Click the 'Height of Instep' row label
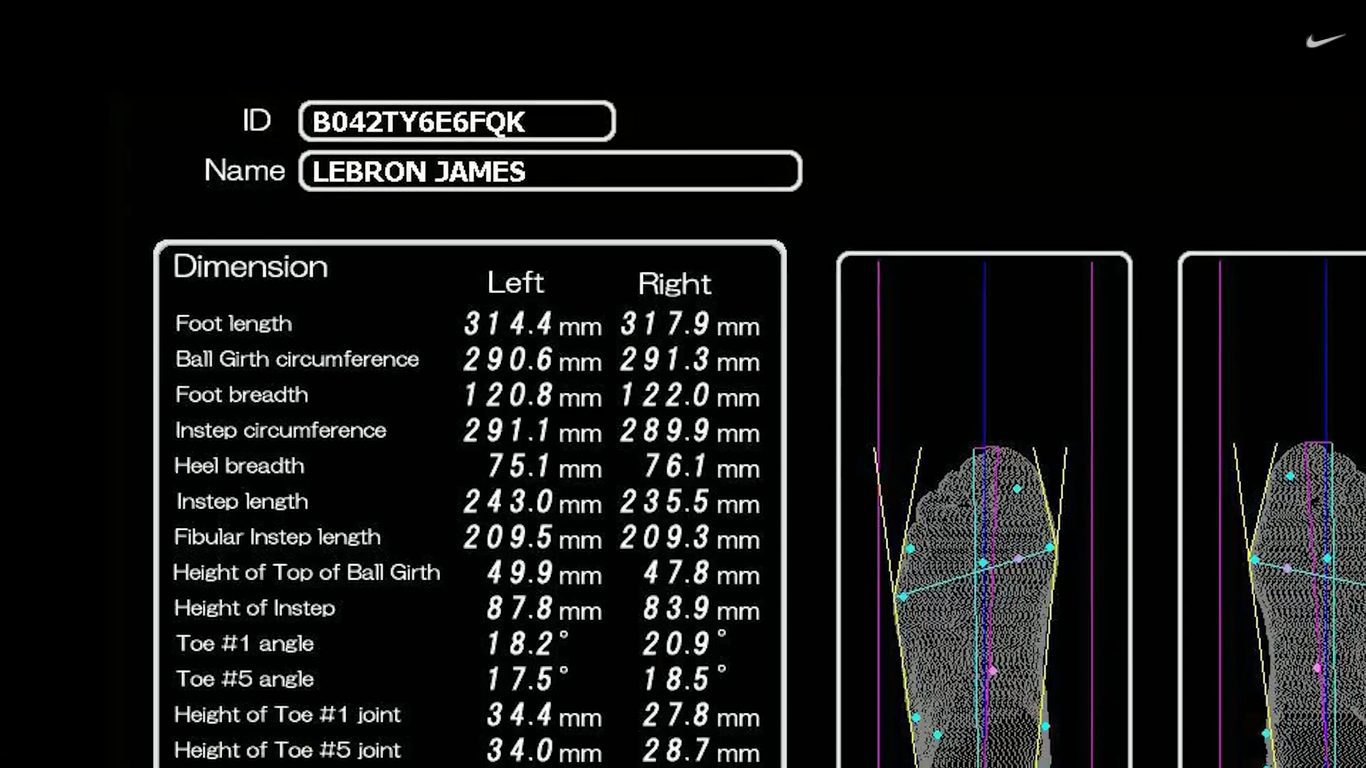 click(x=255, y=608)
